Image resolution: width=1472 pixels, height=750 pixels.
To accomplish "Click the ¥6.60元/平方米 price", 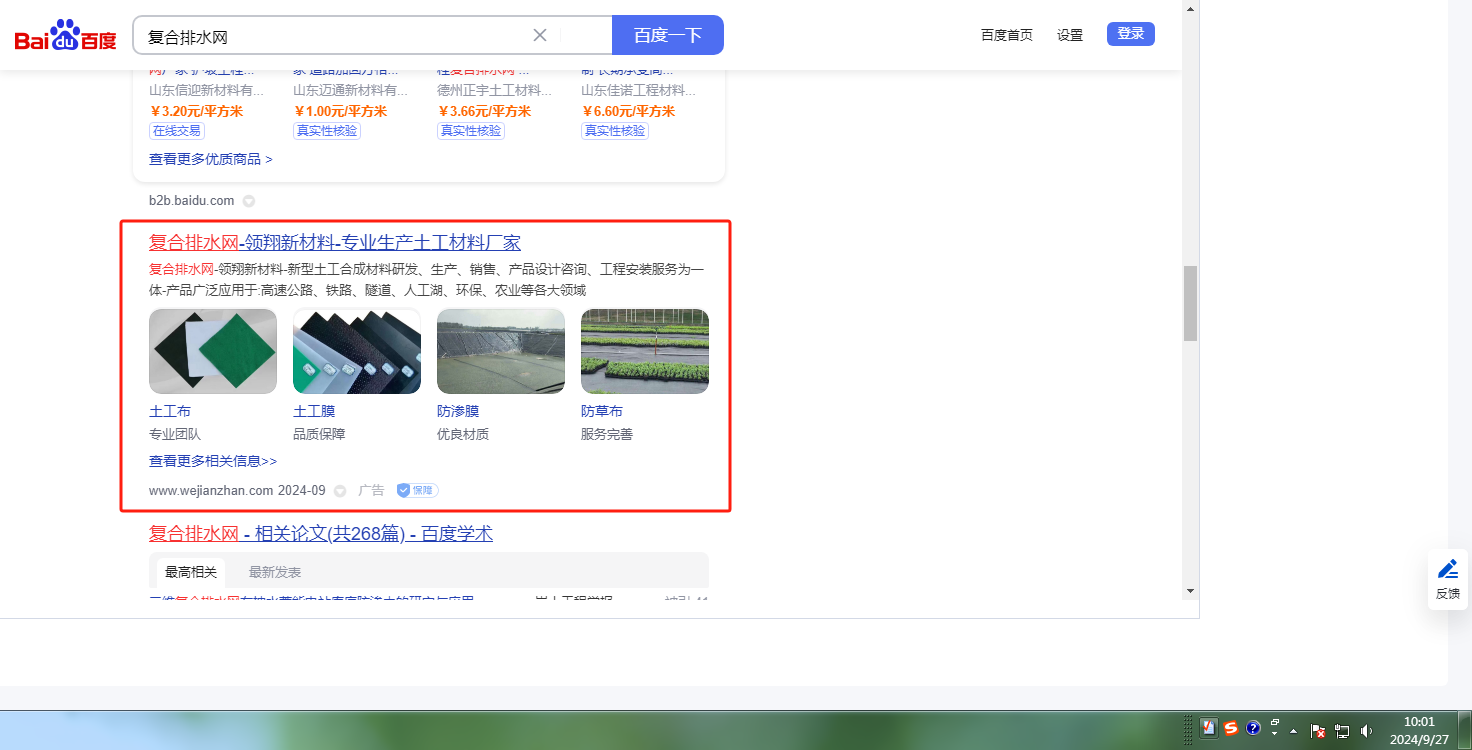I will click(628, 111).
